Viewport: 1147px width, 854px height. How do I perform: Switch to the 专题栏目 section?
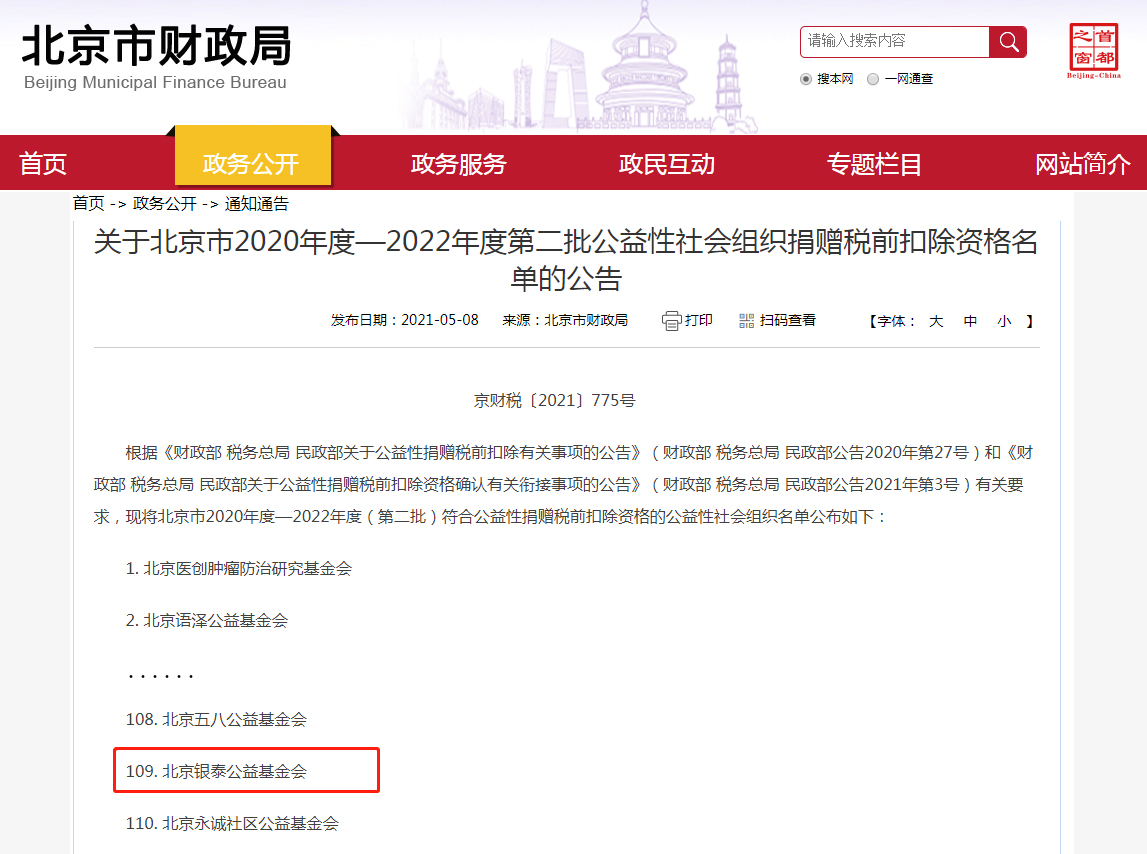pos(875,164)
